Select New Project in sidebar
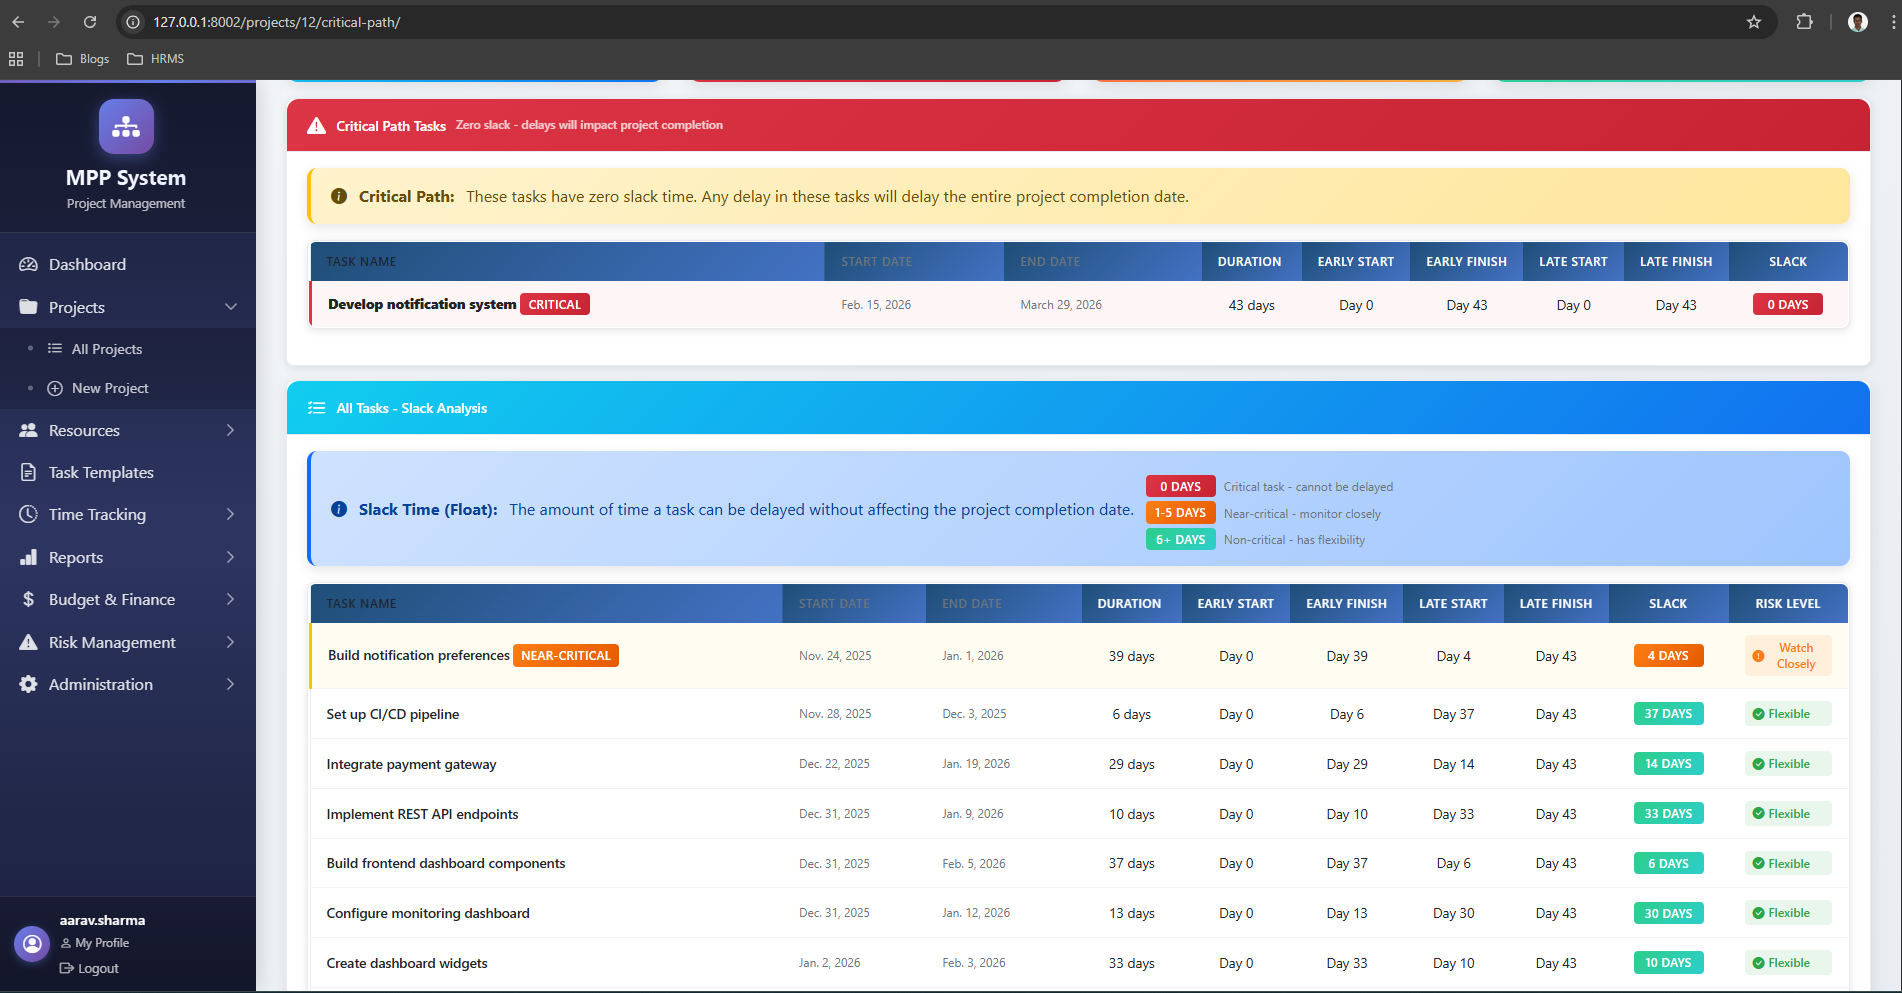Screen dimensions: 1902x993 tap(110, 388)
